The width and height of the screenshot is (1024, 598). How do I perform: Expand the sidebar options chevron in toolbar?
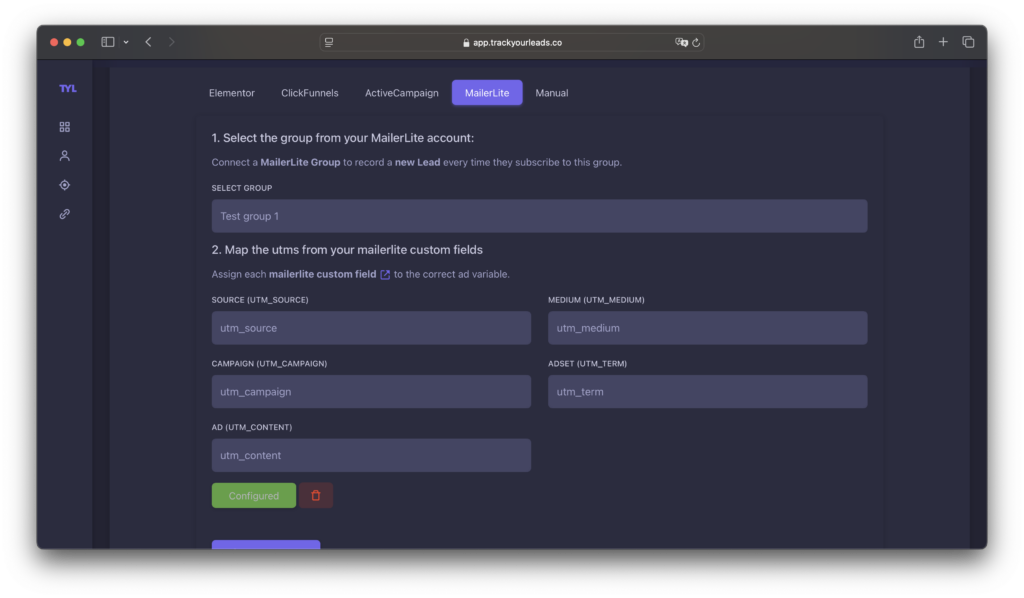pyautogui.click(x=126, y=42)
